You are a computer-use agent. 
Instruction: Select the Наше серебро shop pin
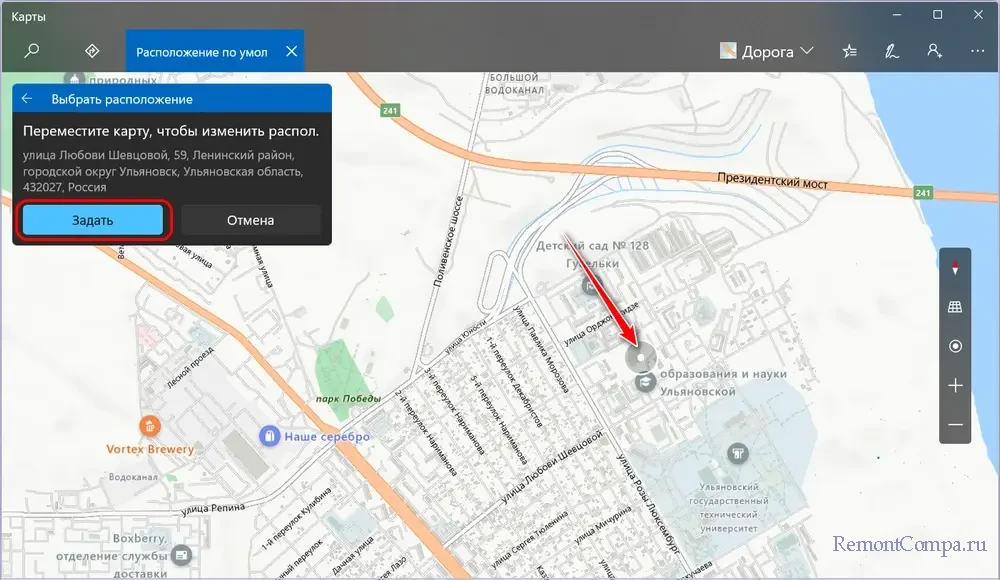[x=270, y=436]
